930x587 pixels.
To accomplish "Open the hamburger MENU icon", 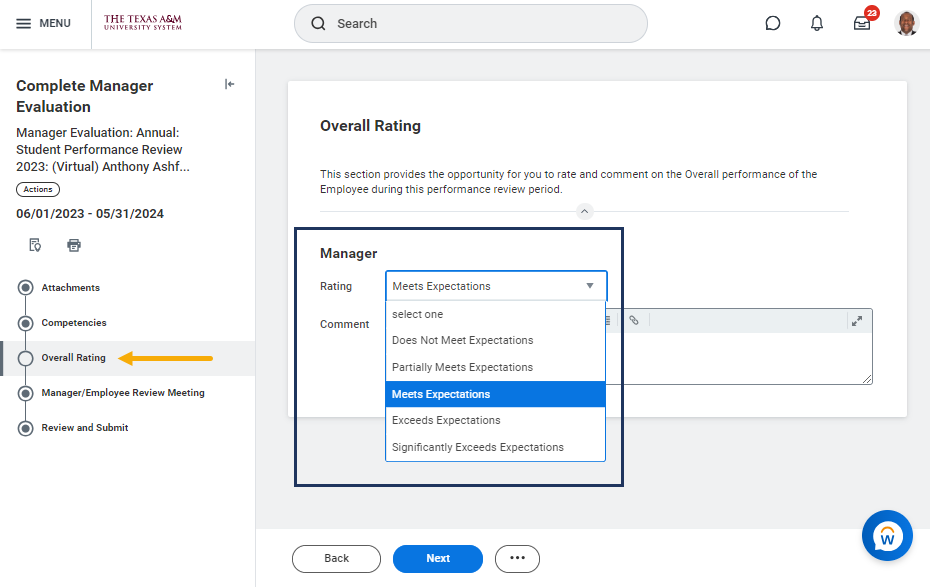I will pos(24,23).
